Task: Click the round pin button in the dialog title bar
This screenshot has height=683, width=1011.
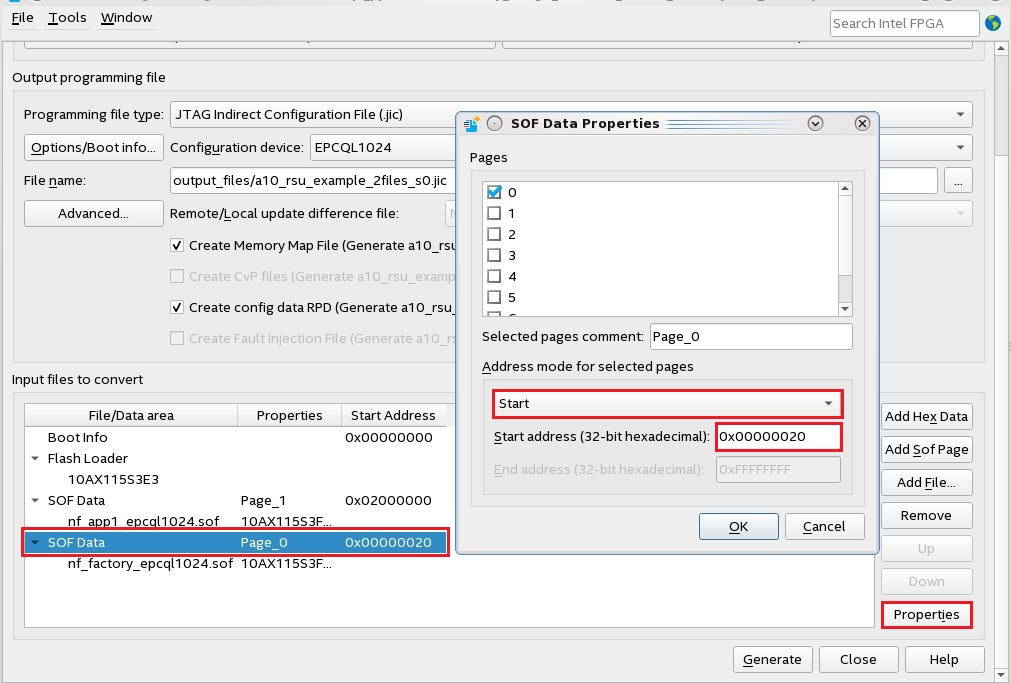Action: point(495,123)
